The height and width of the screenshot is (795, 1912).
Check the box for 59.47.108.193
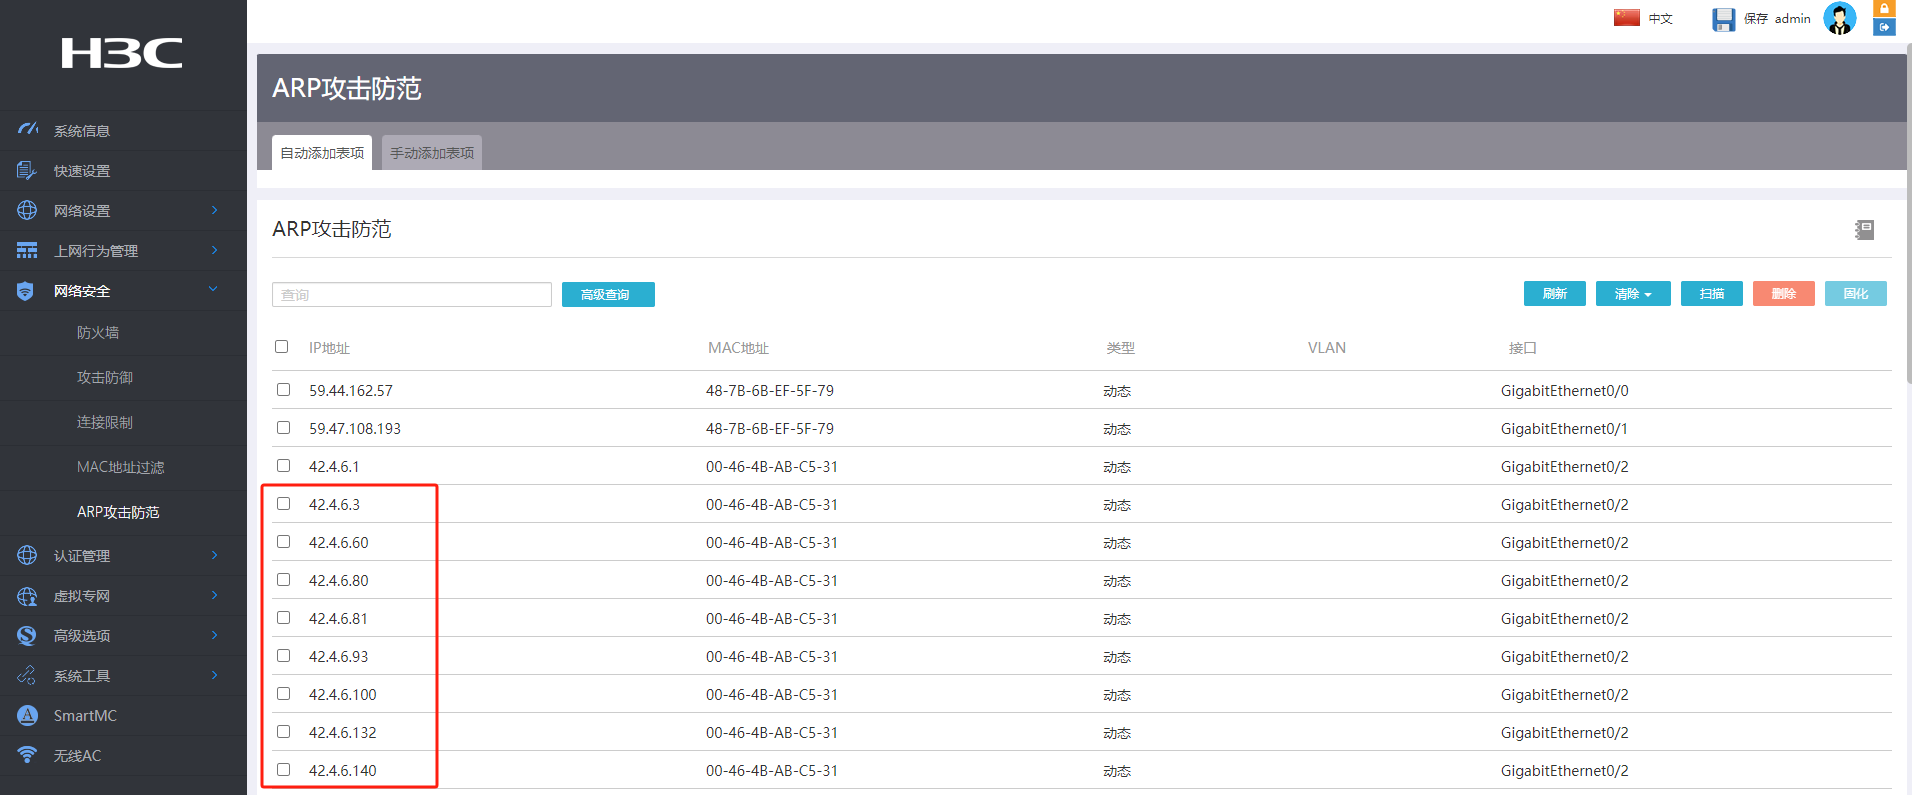(284, 428)
